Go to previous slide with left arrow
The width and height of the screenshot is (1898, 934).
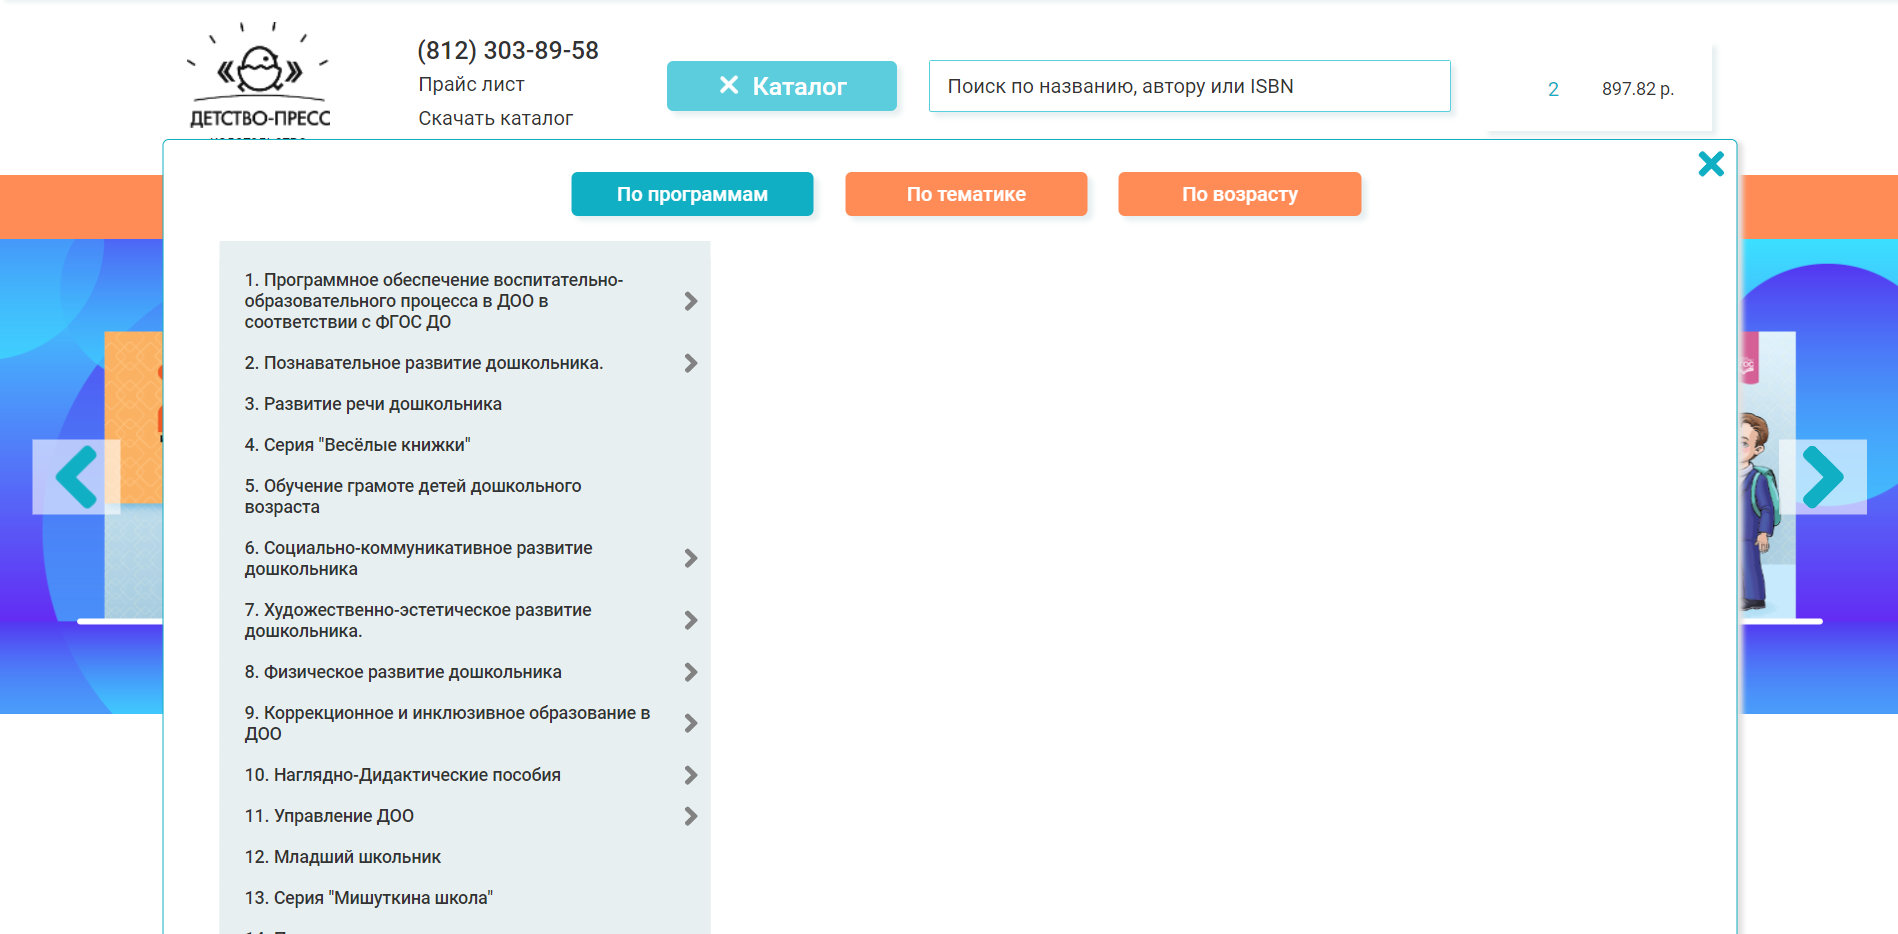pyautogui.click(x=77, y=477)
